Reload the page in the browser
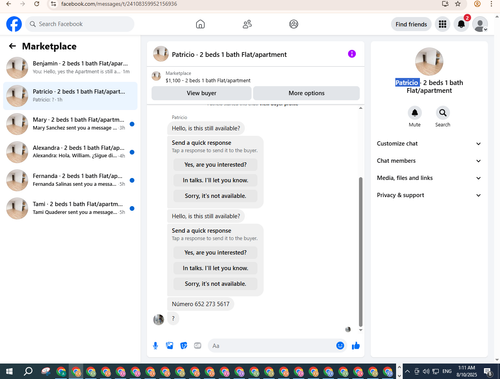The width and height of the screenshot is (500, 379). coord(37,4)
